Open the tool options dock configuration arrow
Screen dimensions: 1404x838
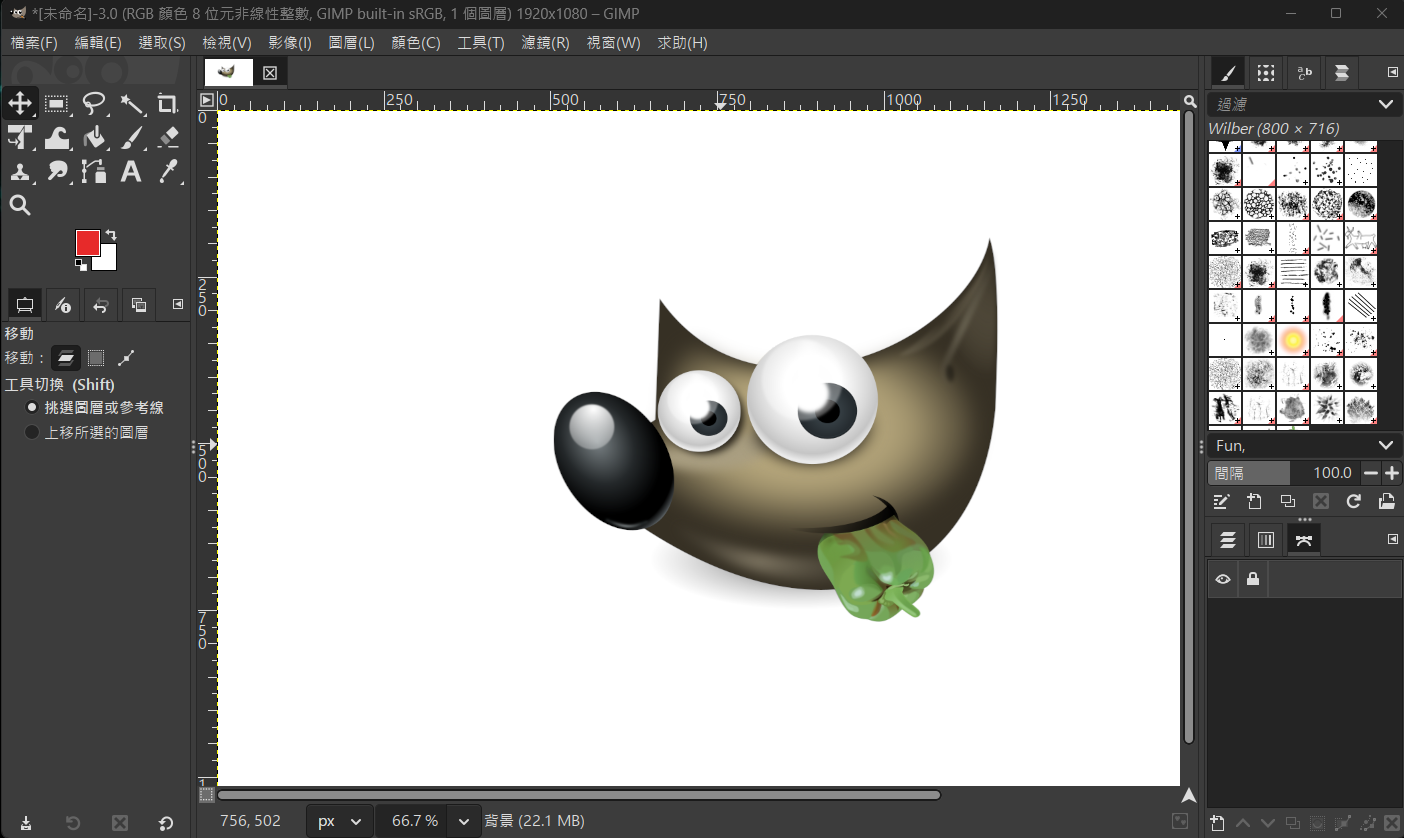coord(178,304)
